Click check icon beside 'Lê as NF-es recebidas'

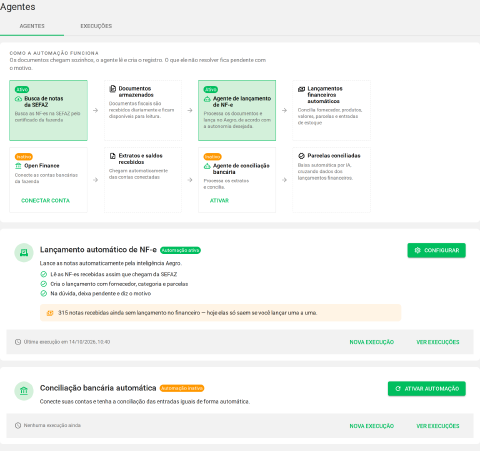44,274
